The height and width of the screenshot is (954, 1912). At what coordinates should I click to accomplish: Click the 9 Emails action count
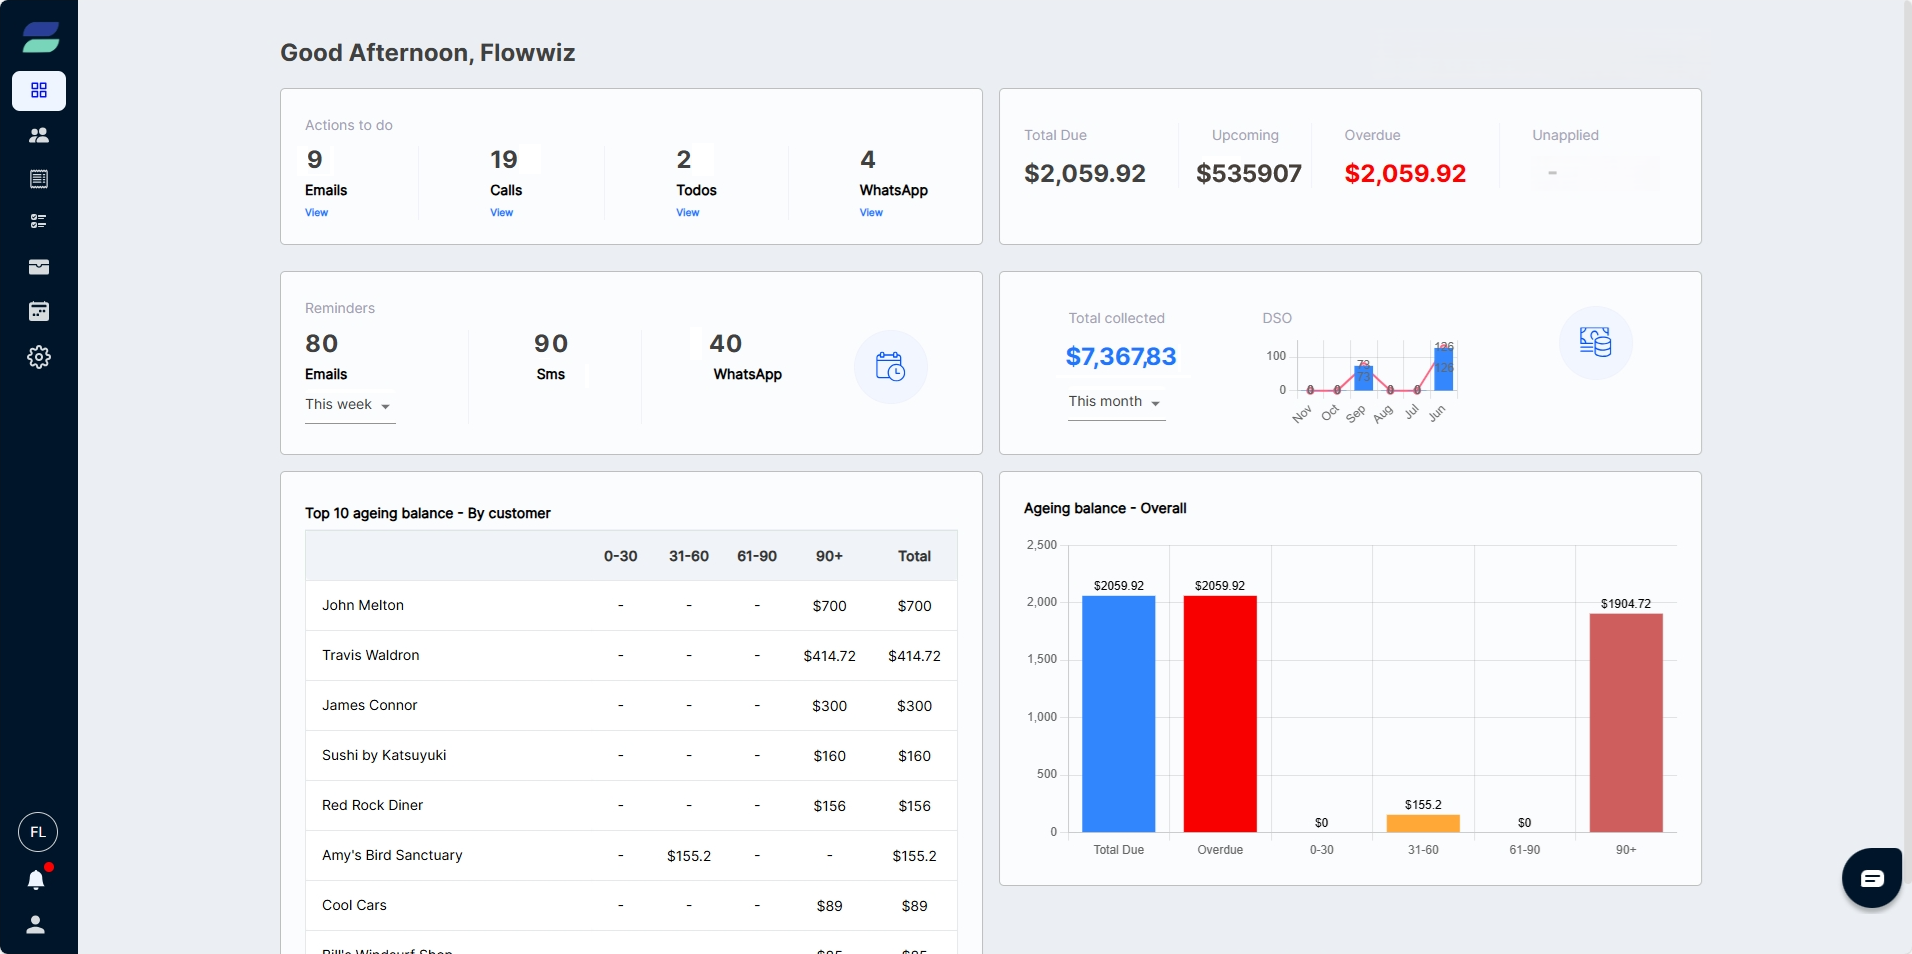click(315, 160)
